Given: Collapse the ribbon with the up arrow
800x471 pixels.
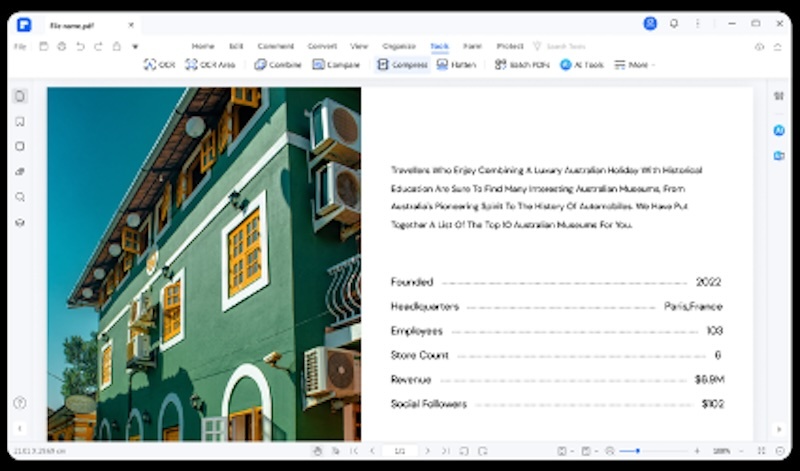Looking at the screenshot, I should [778, 46].
